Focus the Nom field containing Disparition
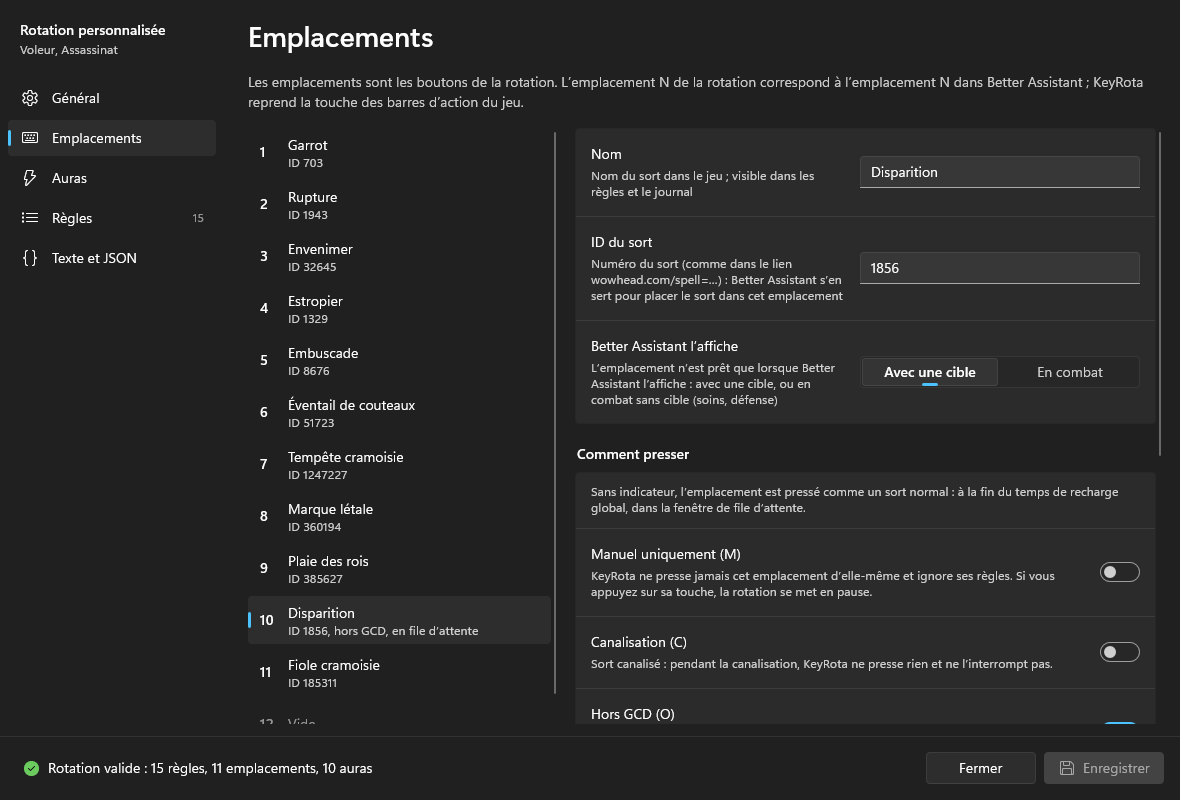Viewport: 1180px width, 800px height. coord(999,172)
